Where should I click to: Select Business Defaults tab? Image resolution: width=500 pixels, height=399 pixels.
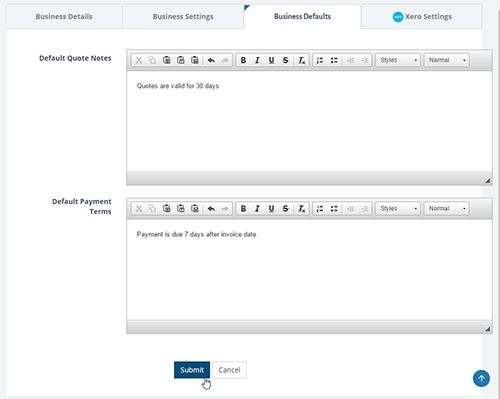click(x=302, y=17)
